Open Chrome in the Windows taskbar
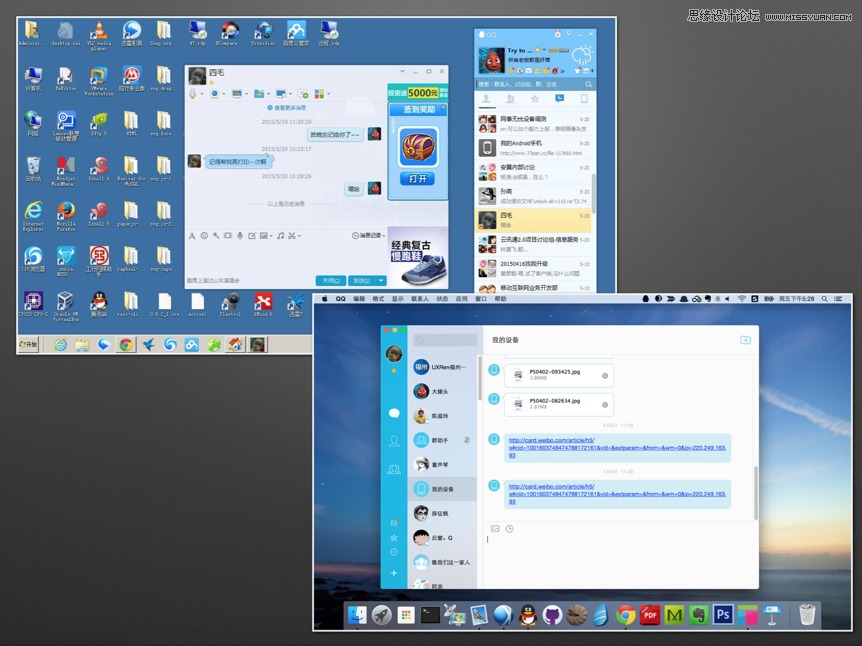 tap(126, 345)
